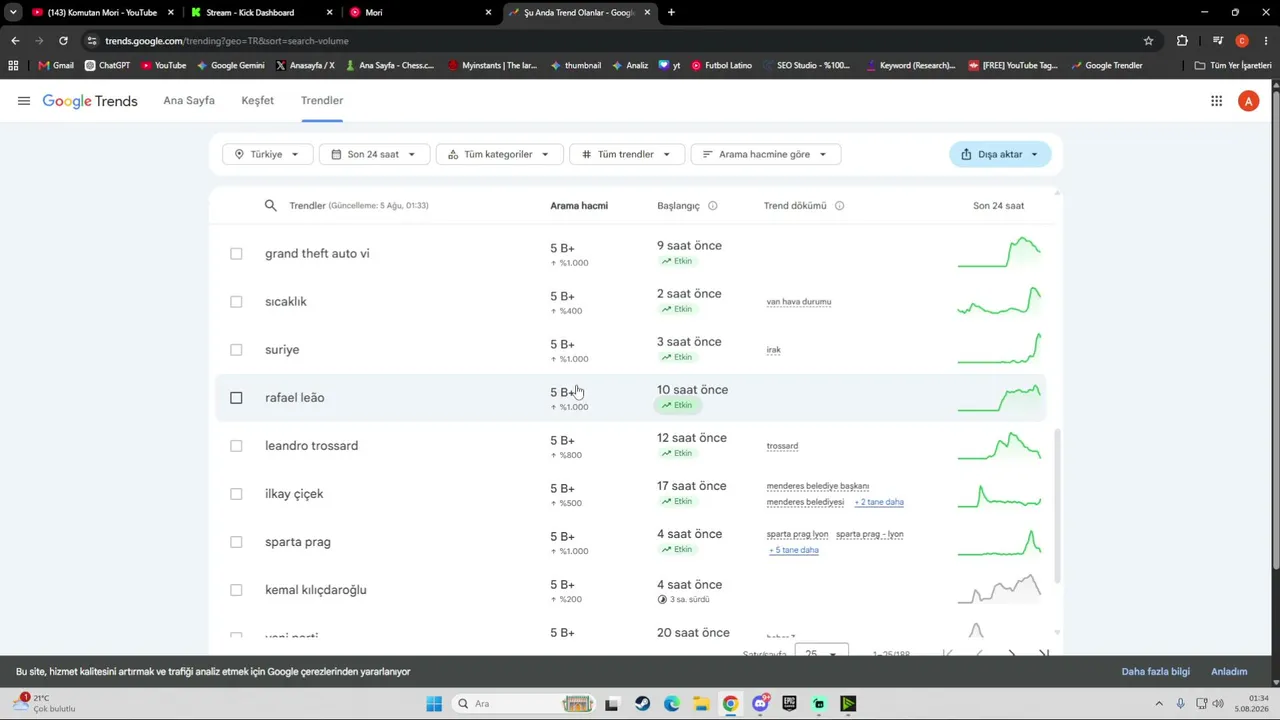The image size is (1280, 720).
Task: Click info icon next to Başlangıç
Action: click(713, 206)
